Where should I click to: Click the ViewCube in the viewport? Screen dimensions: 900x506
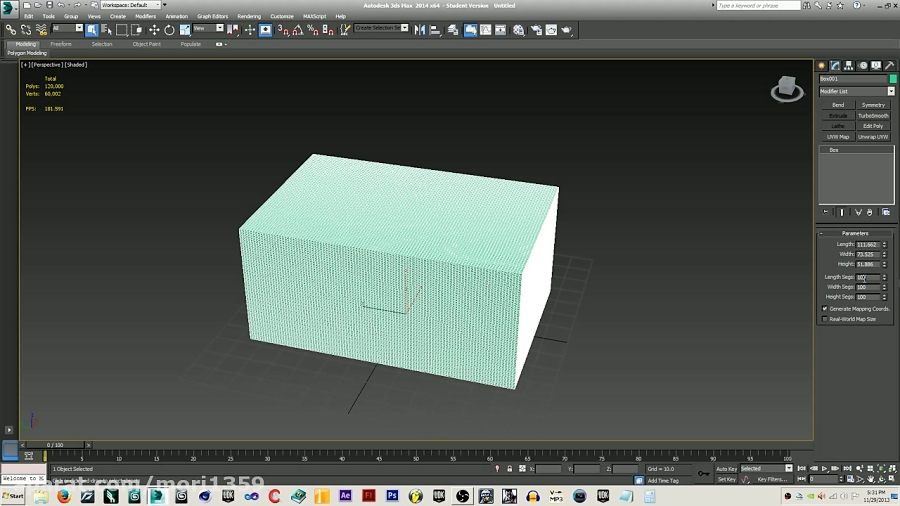click(x=787, y=88)
